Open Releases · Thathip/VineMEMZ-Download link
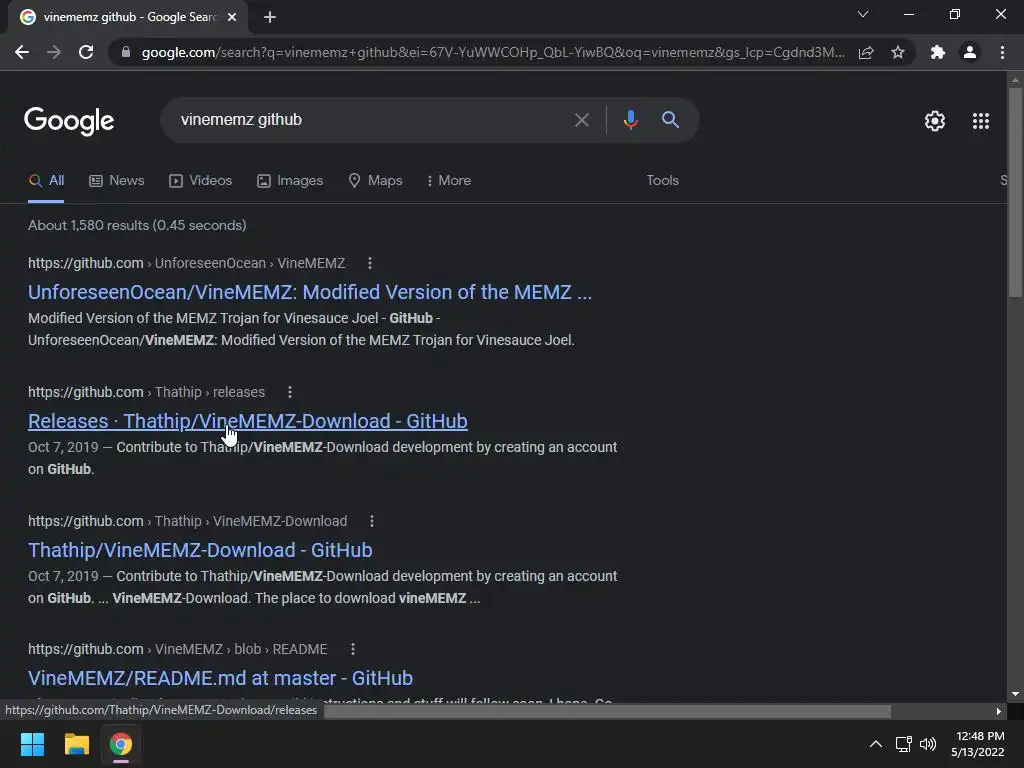This screenshot has width=1024, height=768. pyautogui.click(x=248, y=421)
